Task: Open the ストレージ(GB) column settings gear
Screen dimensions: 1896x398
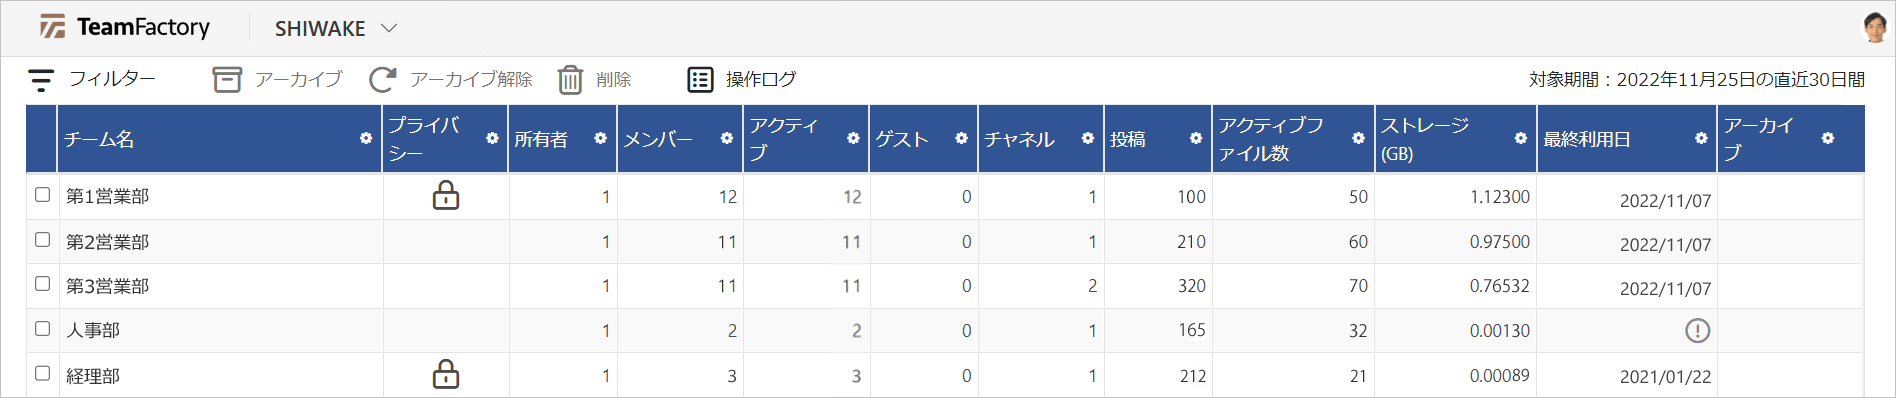Action: (1520, 138)
